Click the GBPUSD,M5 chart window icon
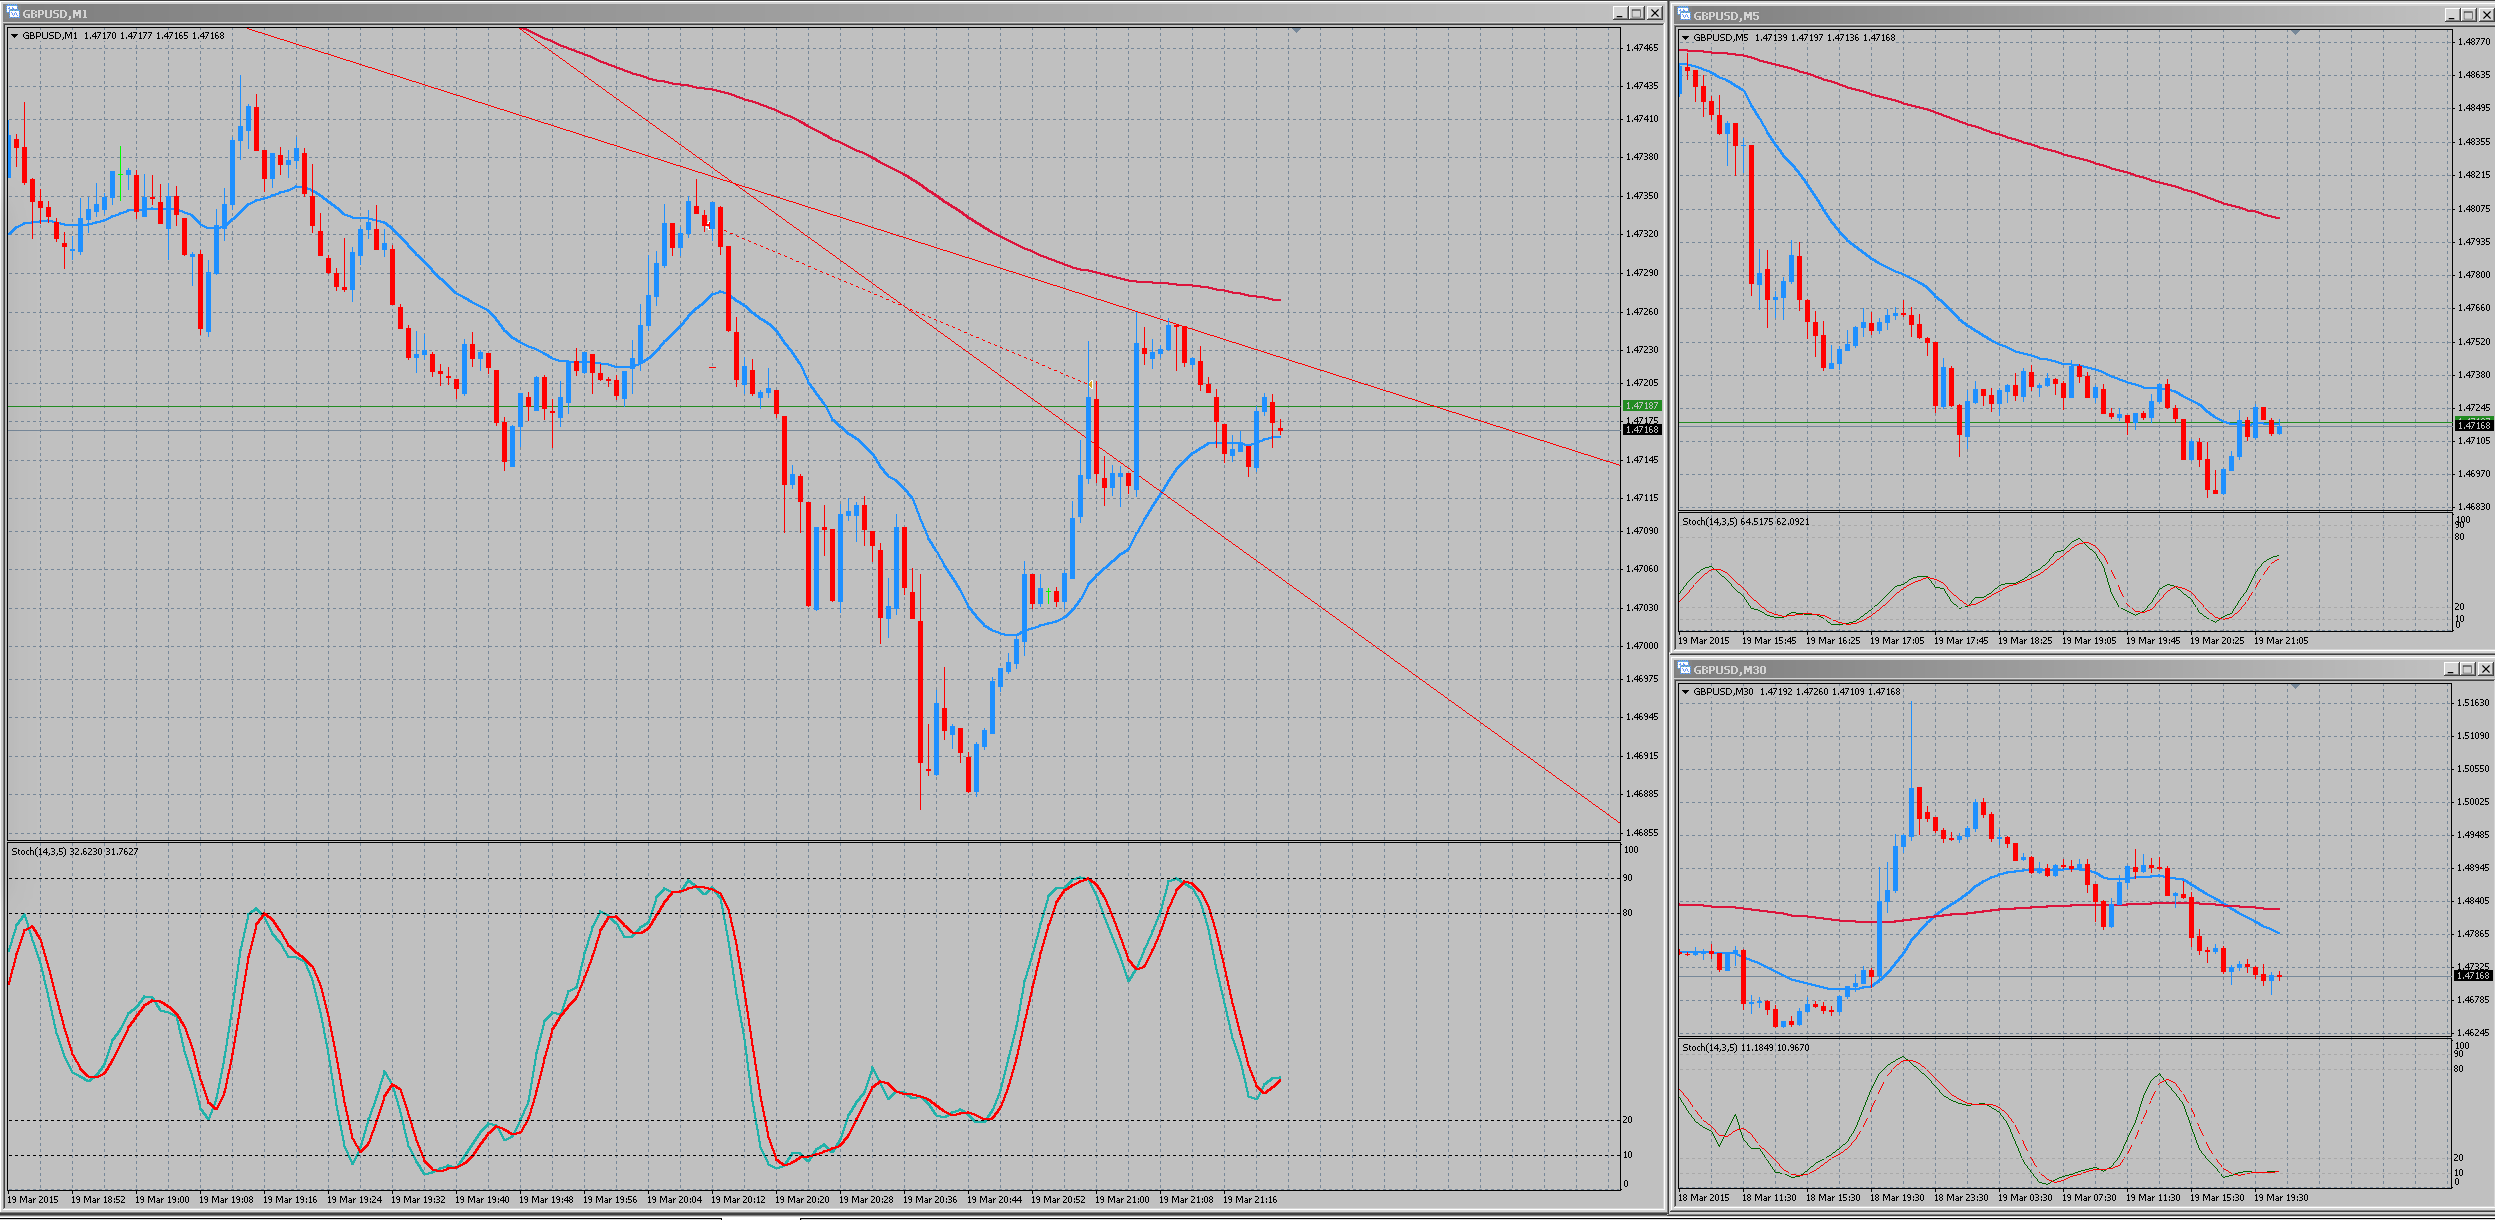 [x=1684, y=15]
